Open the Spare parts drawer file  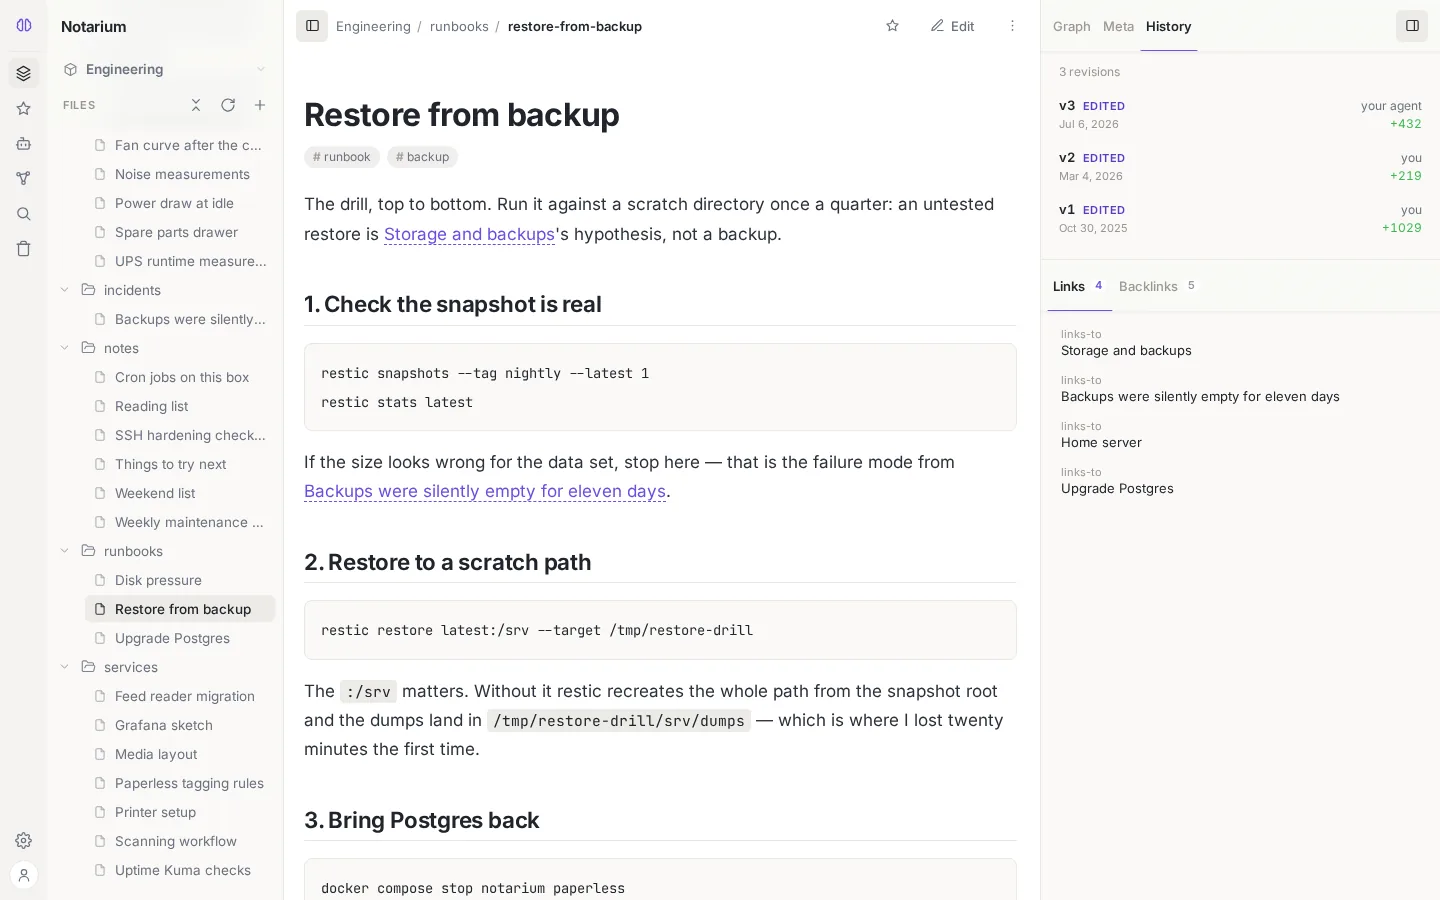[x=180, y=232]
